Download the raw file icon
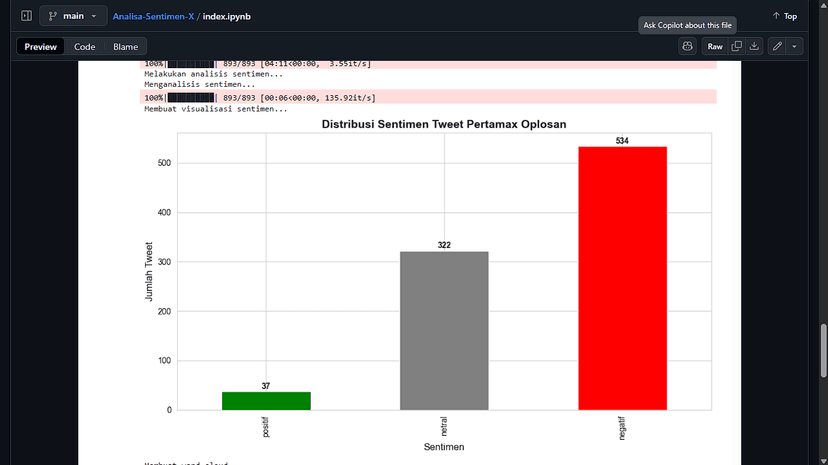This screenshot has height=465, width=828. coord(754,46)
